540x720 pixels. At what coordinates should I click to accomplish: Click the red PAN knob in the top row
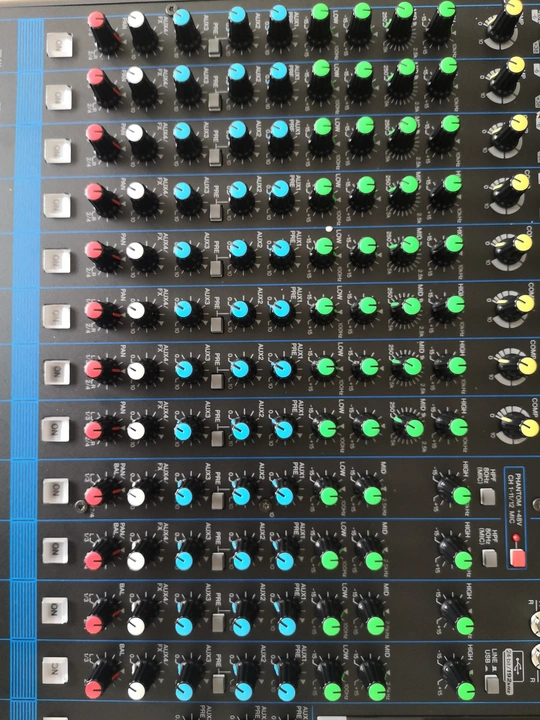pos(96,20)
